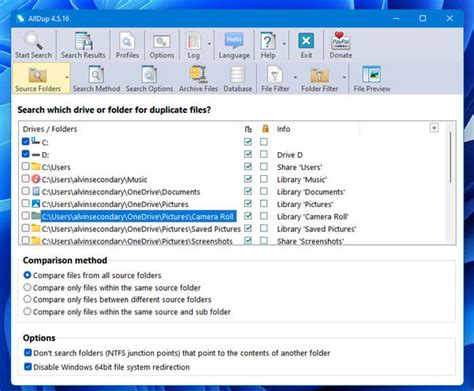Screen dimensions: 474x391
Task: Click the PayPal Donate icon
Action: (x=340, y=41)
